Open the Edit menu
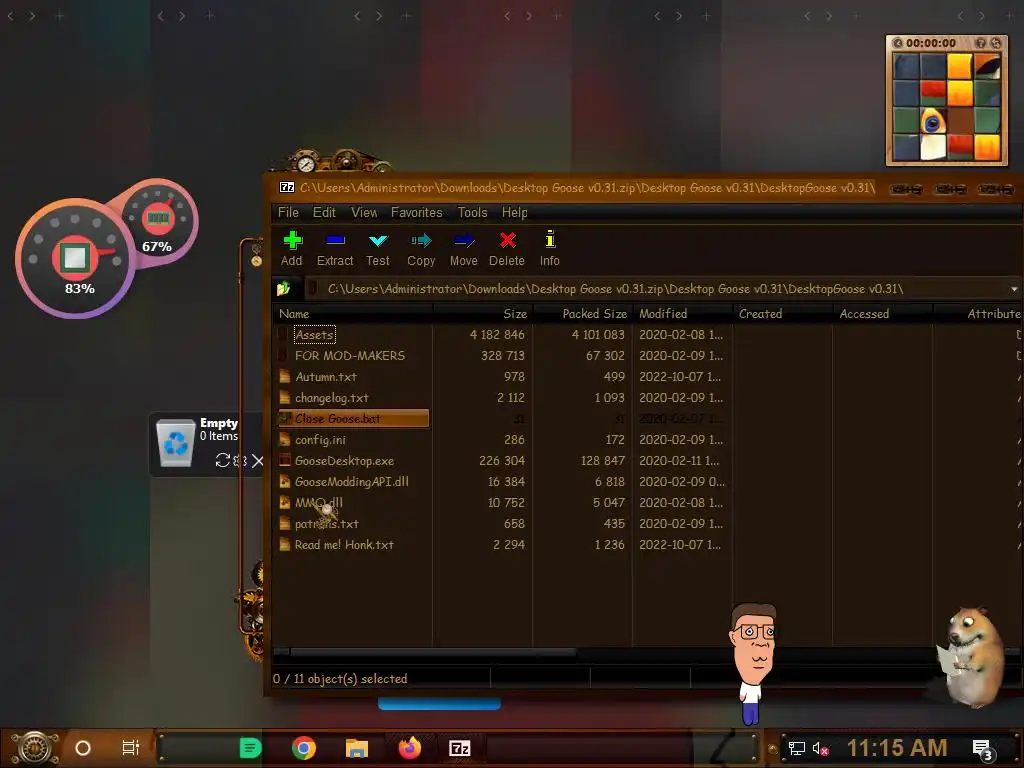Screen dimensions: 1024x768 (x=325, y=212)
